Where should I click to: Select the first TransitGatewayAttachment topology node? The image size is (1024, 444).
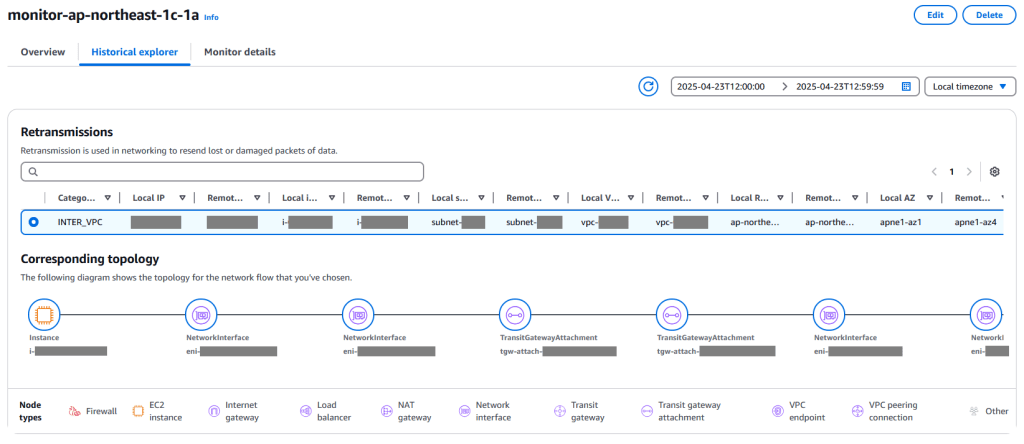click(x=513, y=314)
